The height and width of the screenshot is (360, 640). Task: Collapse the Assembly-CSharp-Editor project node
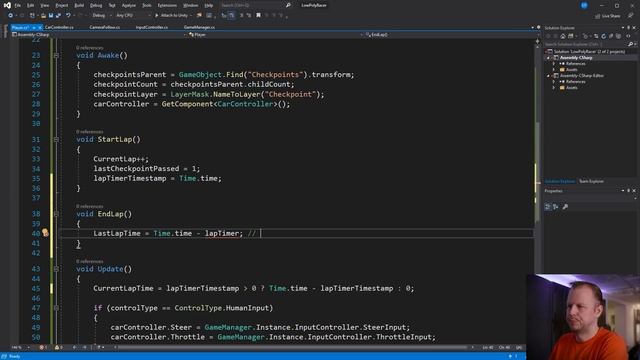pos(549,76)
